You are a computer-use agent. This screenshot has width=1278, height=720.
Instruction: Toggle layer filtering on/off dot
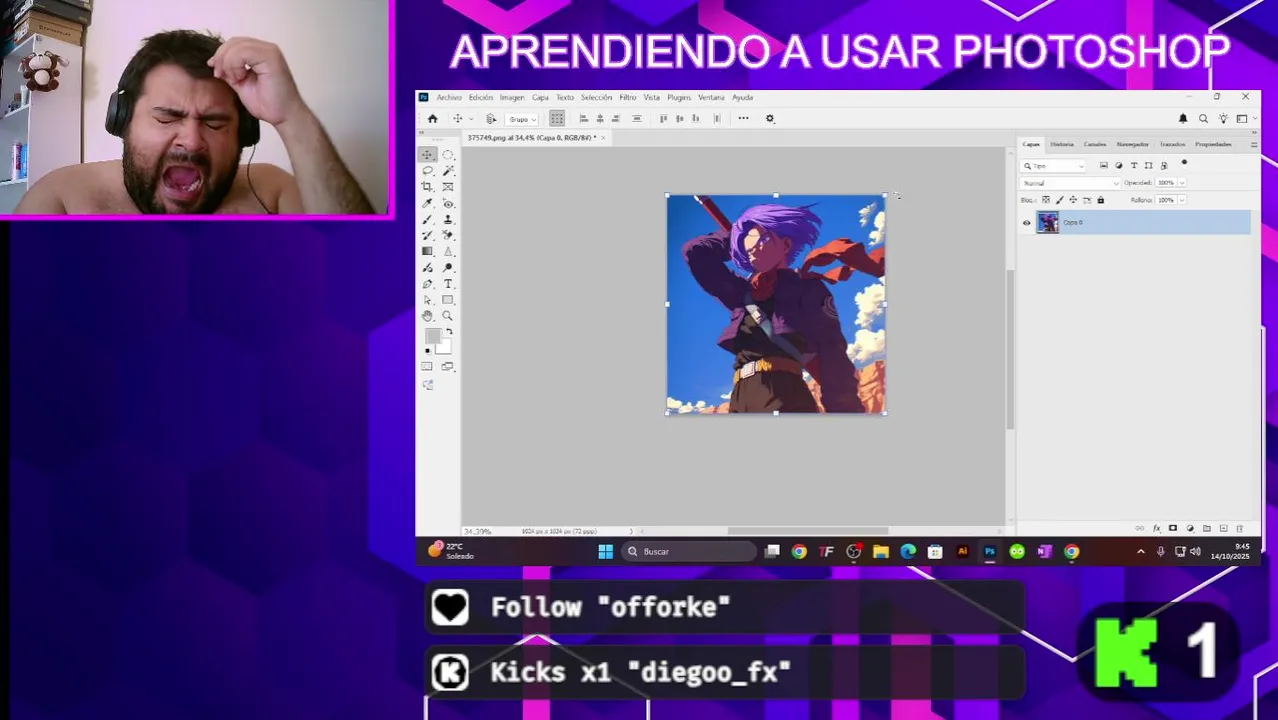[1185, 163]
